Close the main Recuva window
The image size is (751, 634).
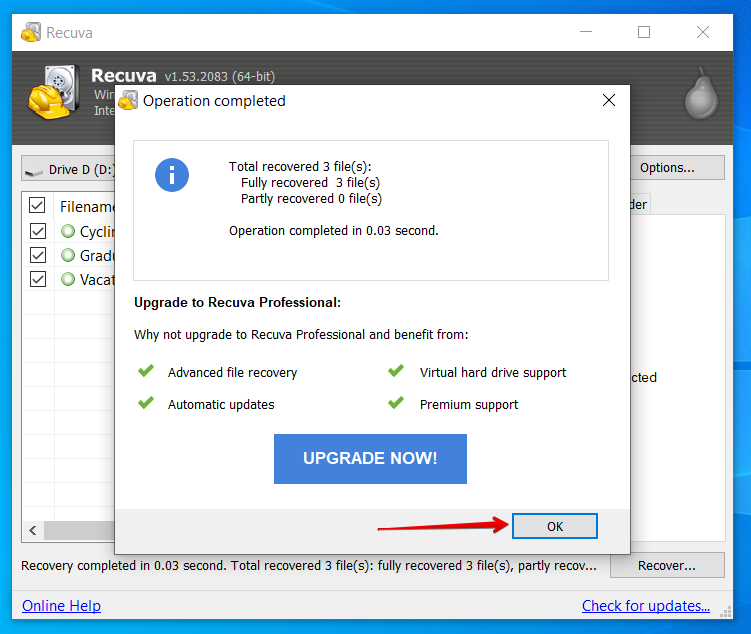point(703,32)
